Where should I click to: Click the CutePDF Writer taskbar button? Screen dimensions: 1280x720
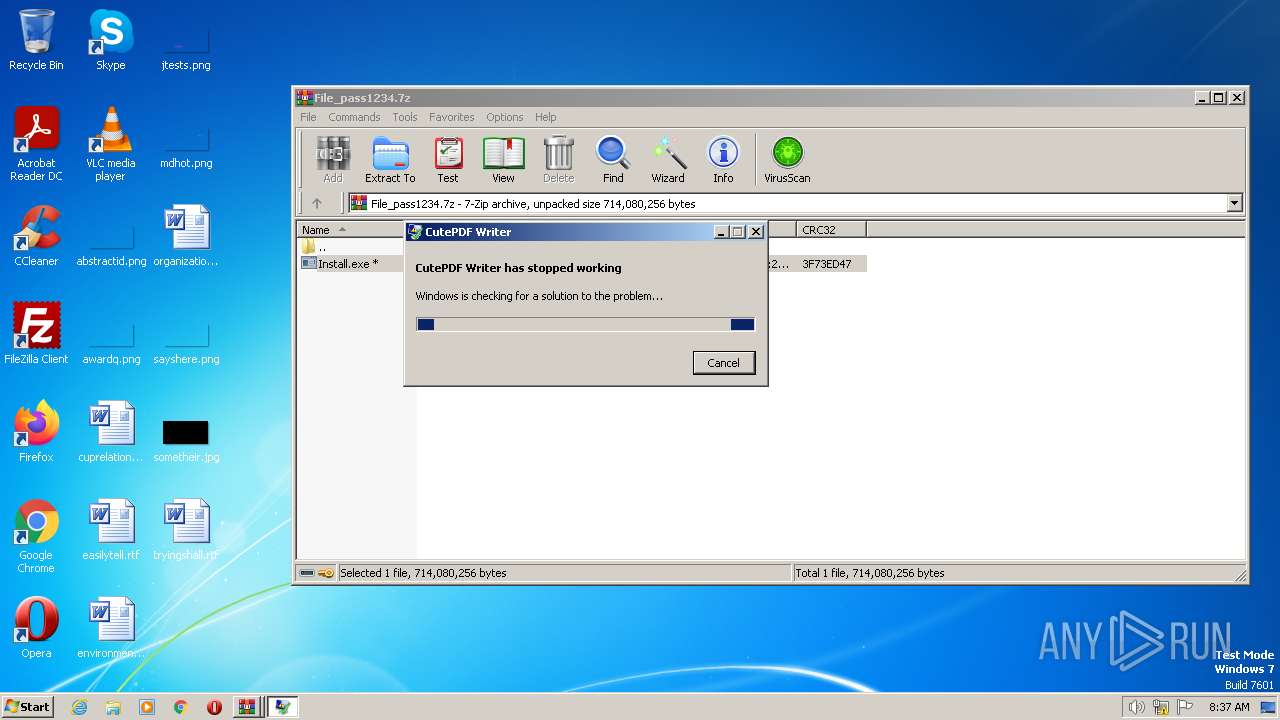point(283,707)
